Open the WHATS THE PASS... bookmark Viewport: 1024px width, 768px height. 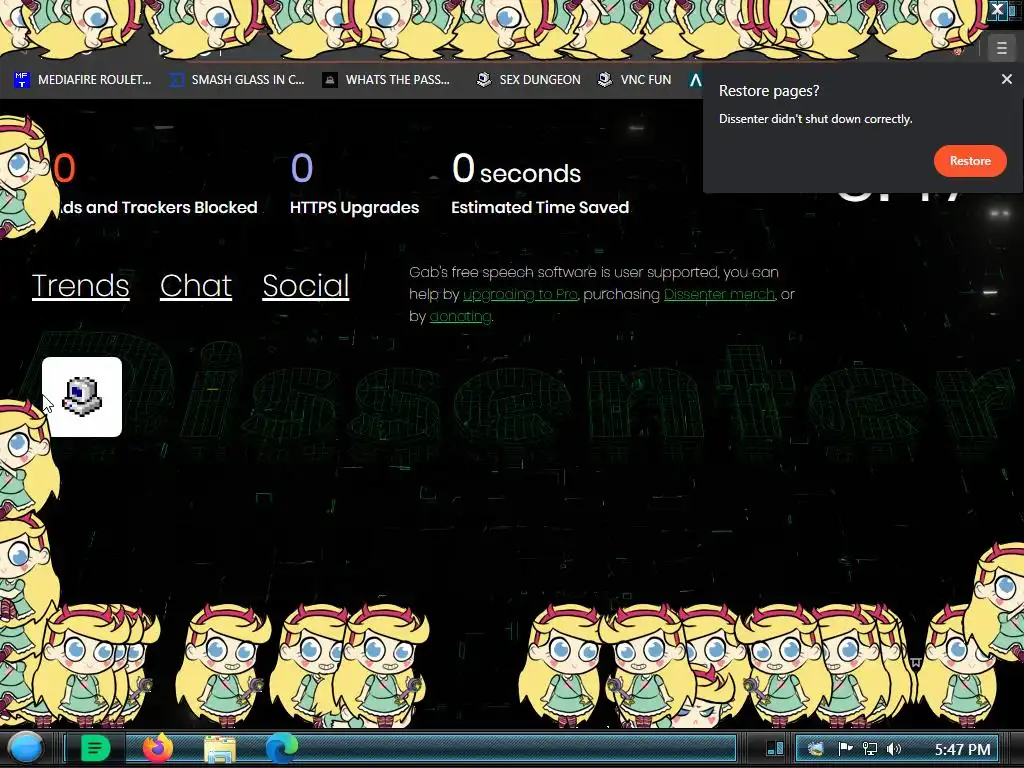click(386, 80)
